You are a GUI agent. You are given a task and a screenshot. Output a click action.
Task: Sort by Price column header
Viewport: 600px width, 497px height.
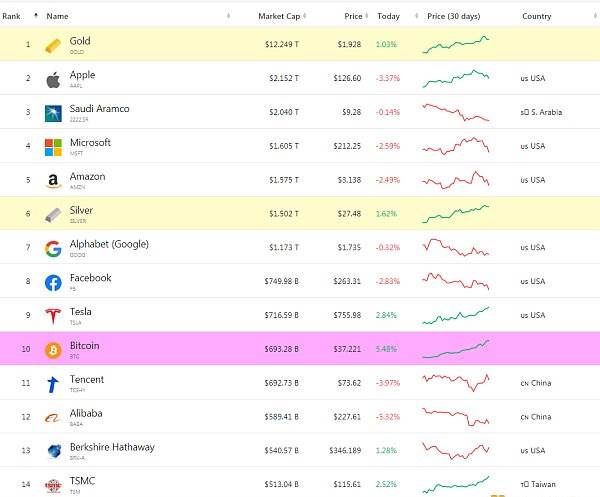click(x=353, y=16)
